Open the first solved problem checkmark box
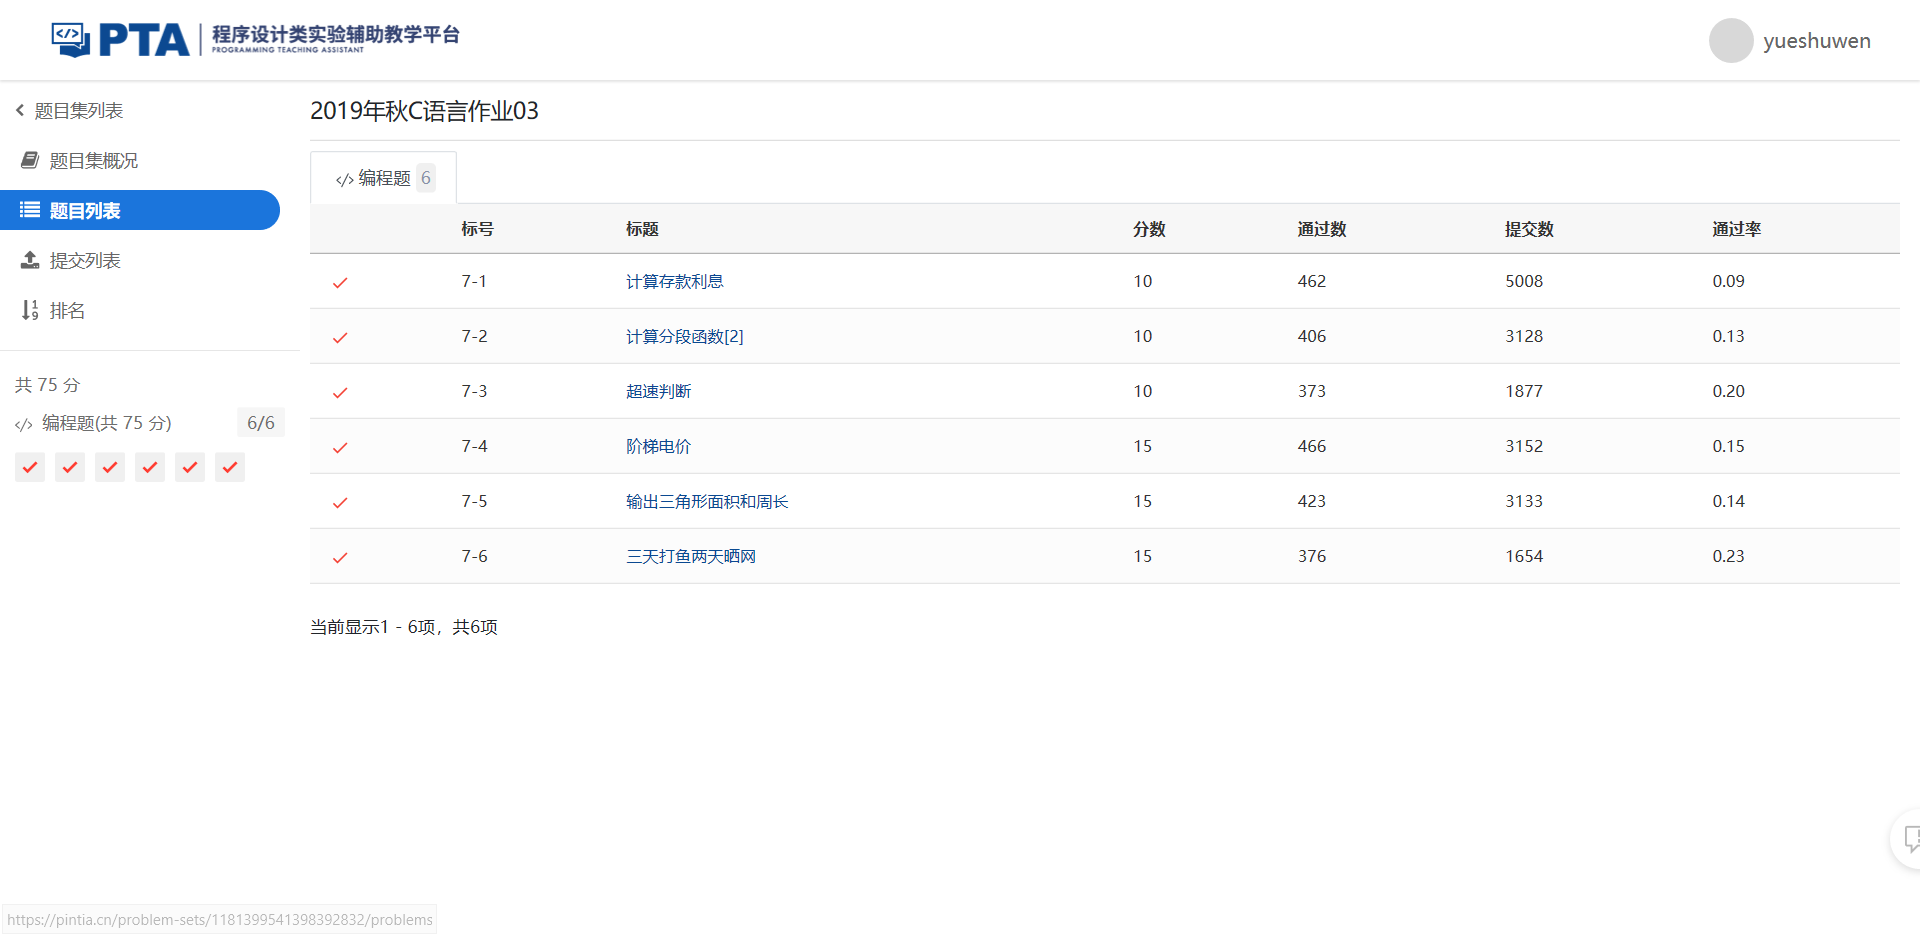This screenshot has height=939, width=1920. click(30, 467)
